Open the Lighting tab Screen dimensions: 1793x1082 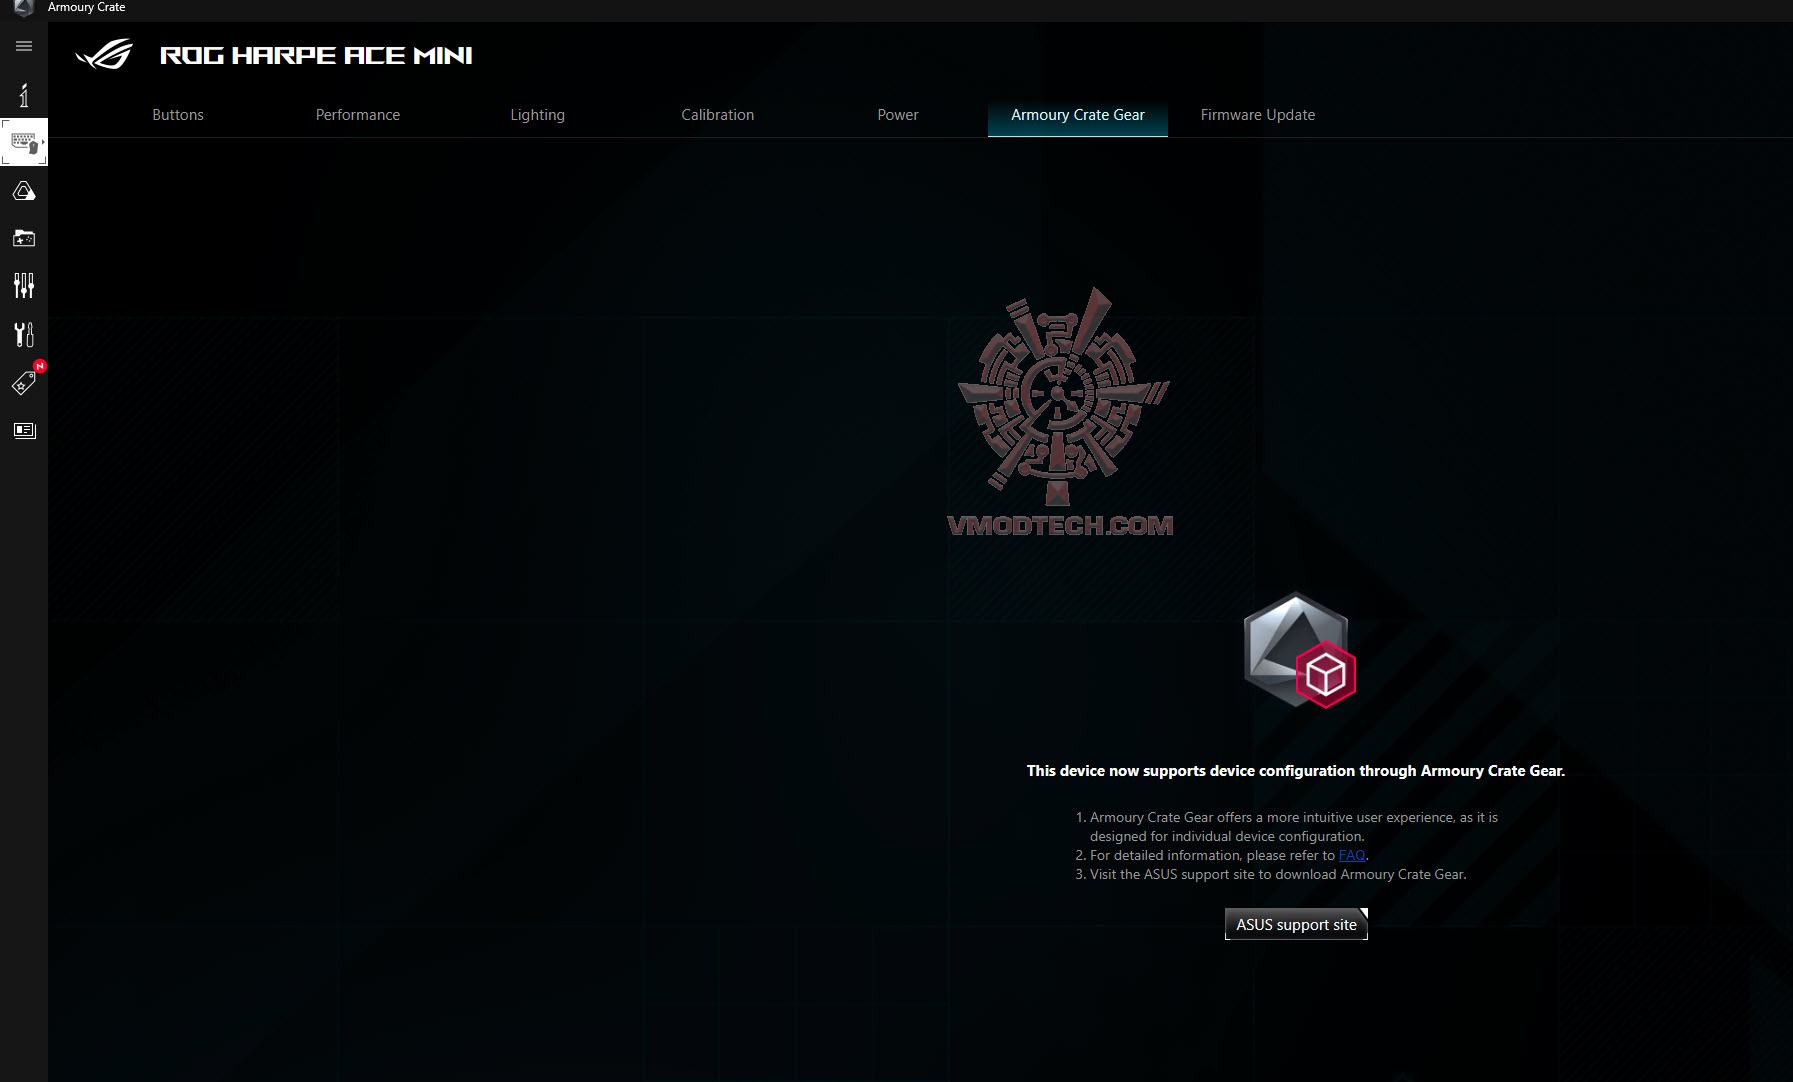tap(538, 115)
